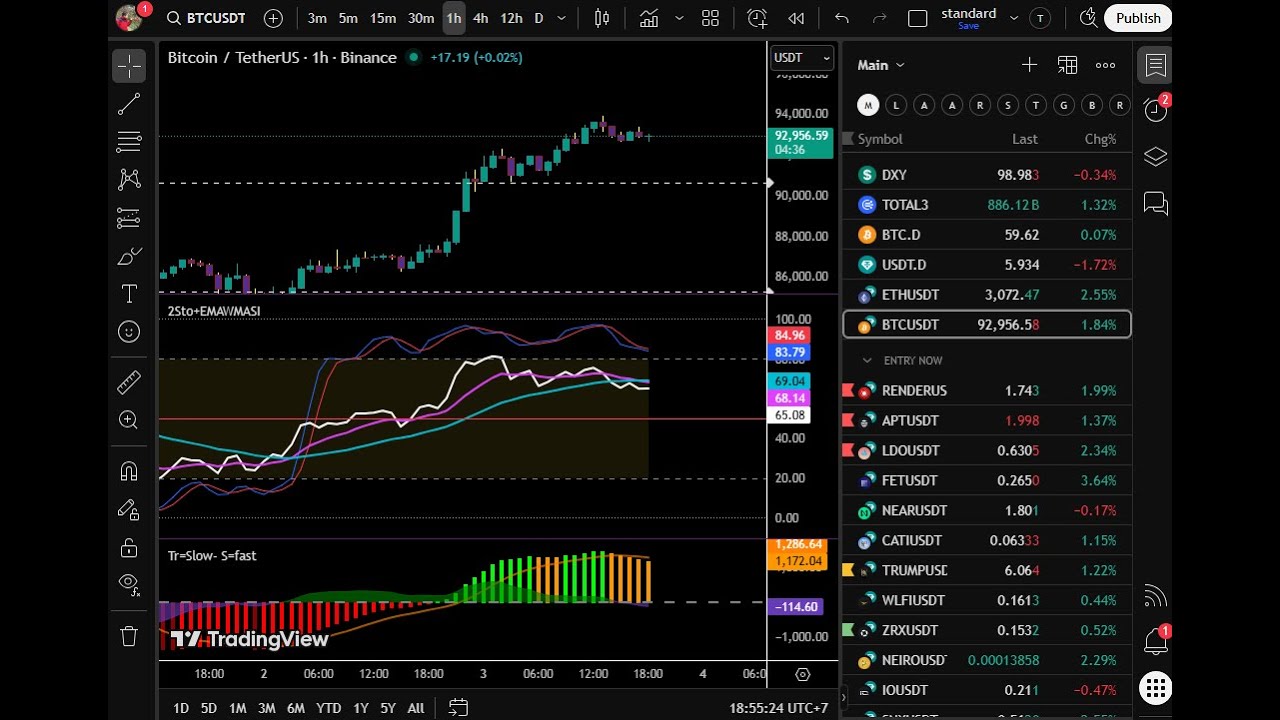Remove objects with trash icon
Screen dimensions: 1280x720
tap(129, 636)
